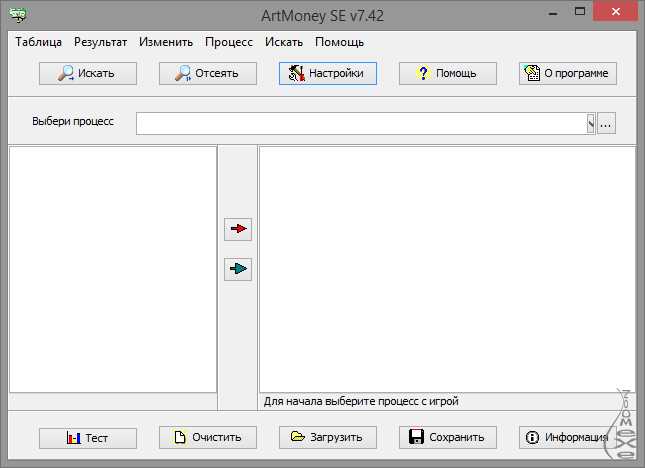
Task: Click the right address table panel
Action: click(x=448, y=269)
